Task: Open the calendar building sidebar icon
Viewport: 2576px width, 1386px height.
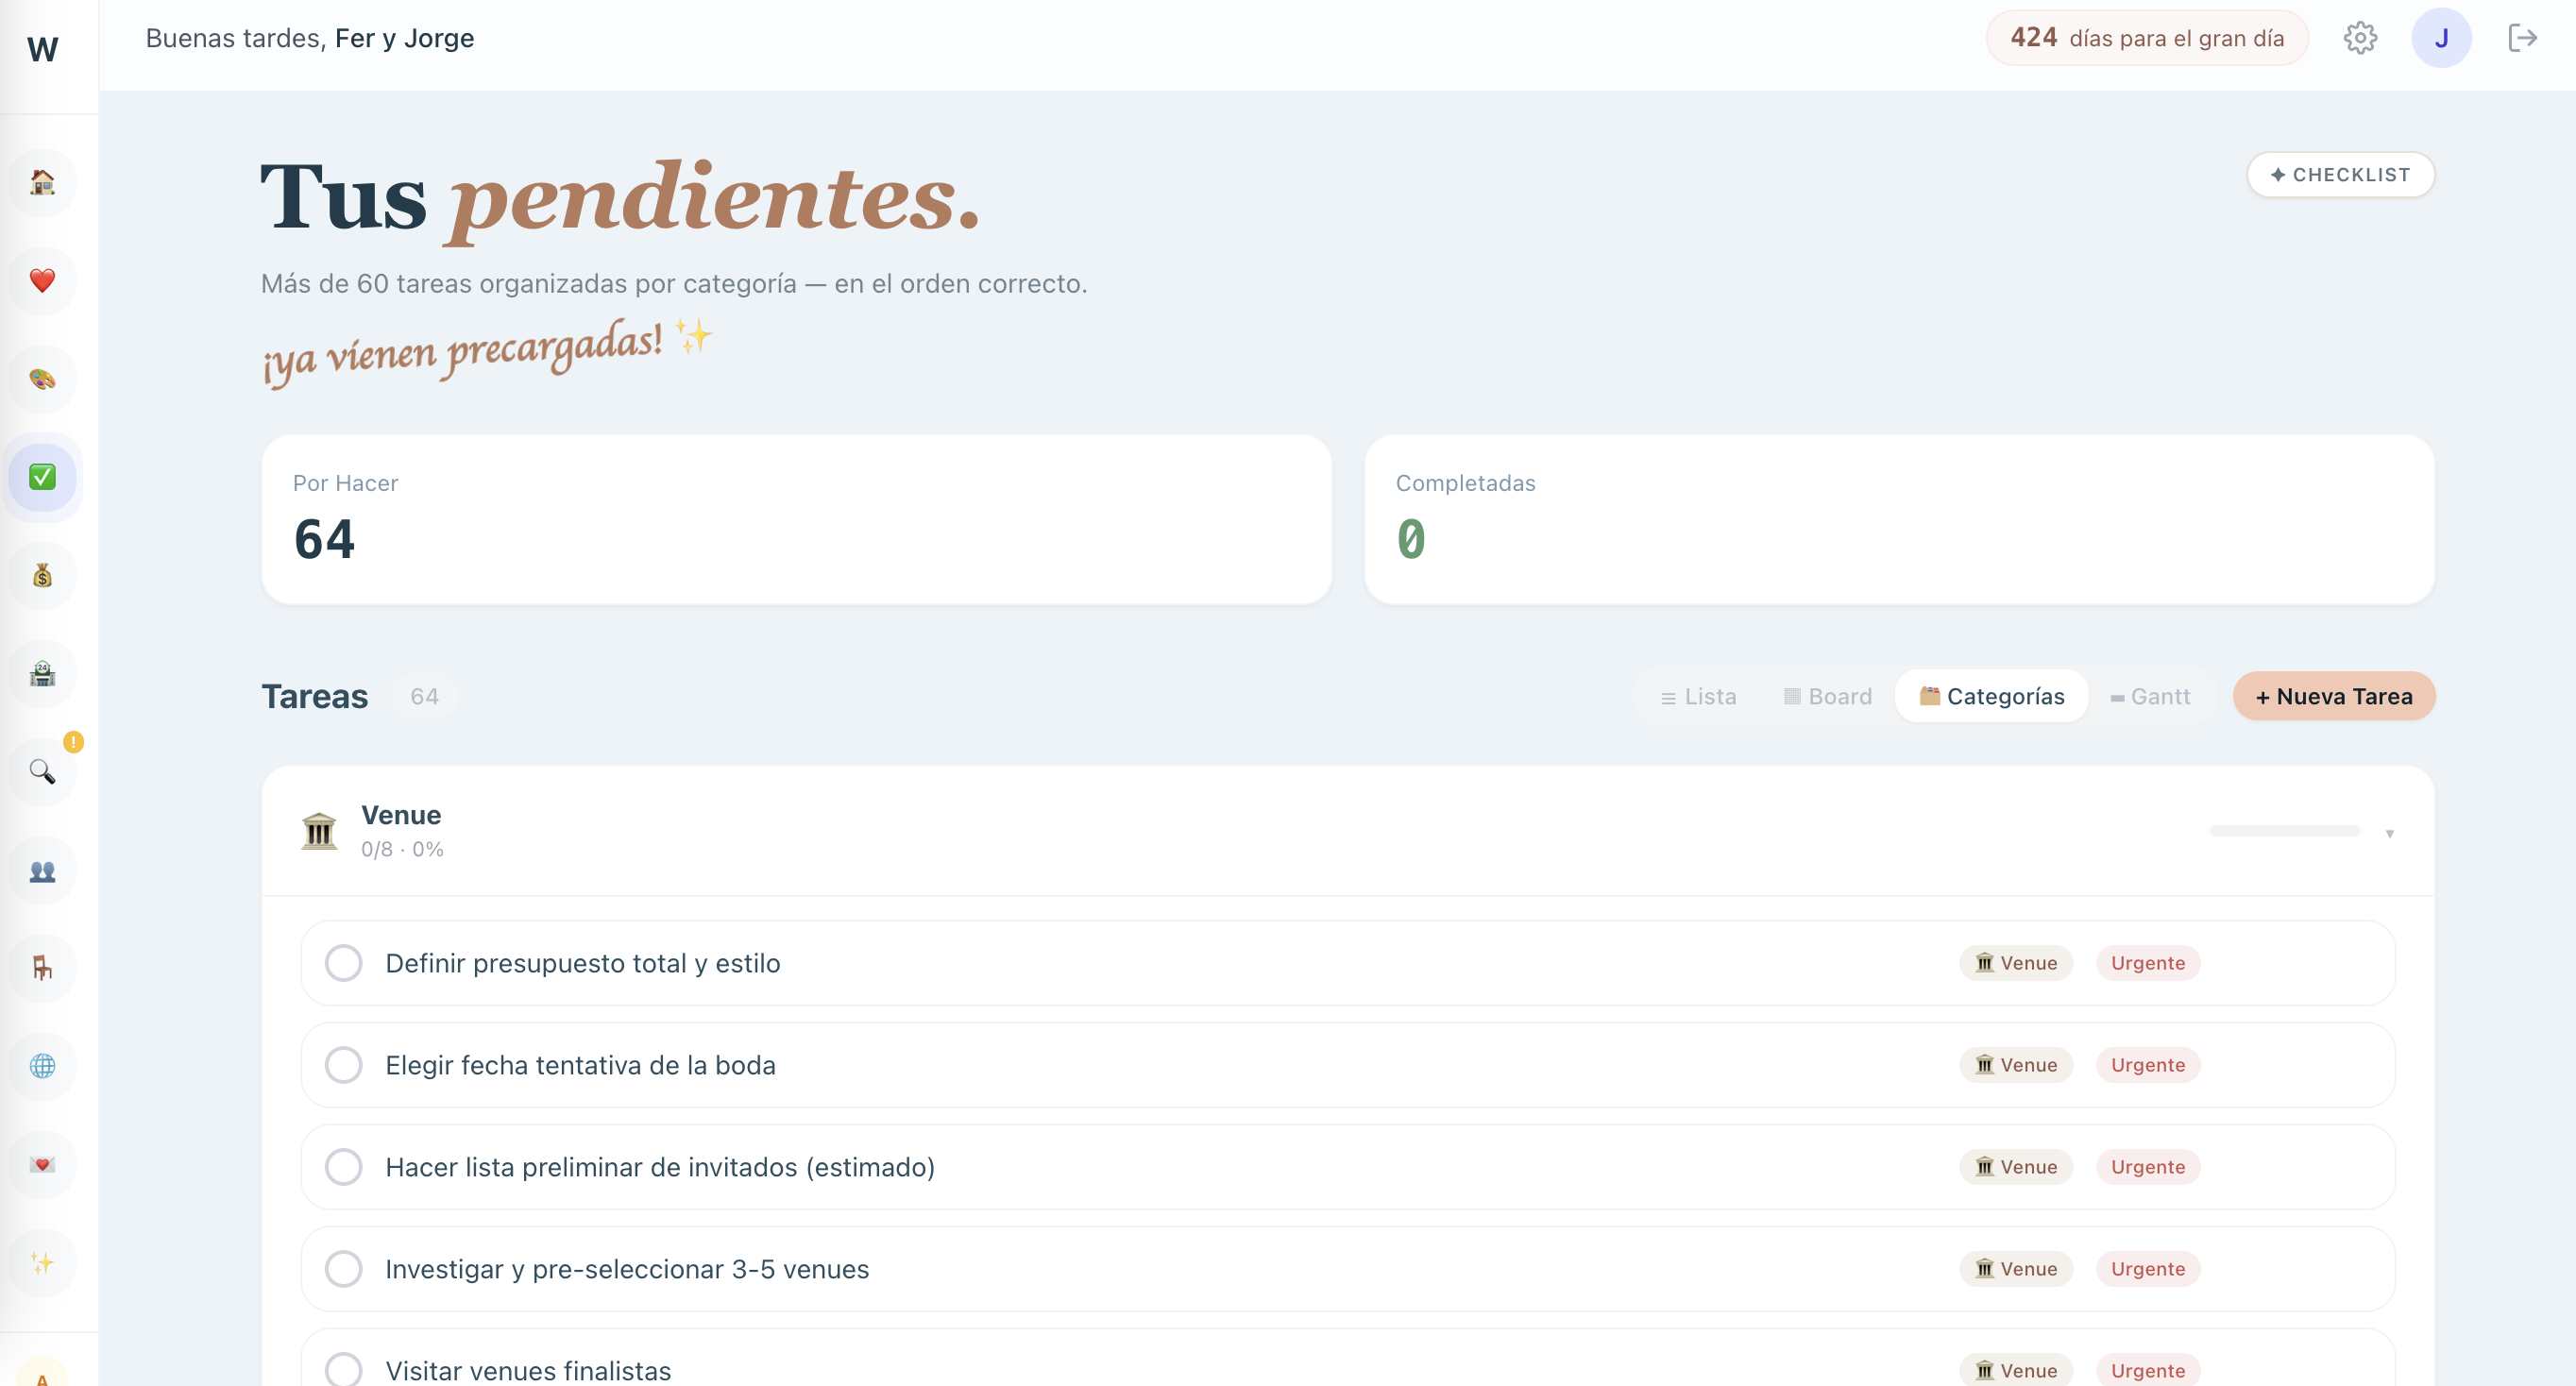Action: point(42,673)
